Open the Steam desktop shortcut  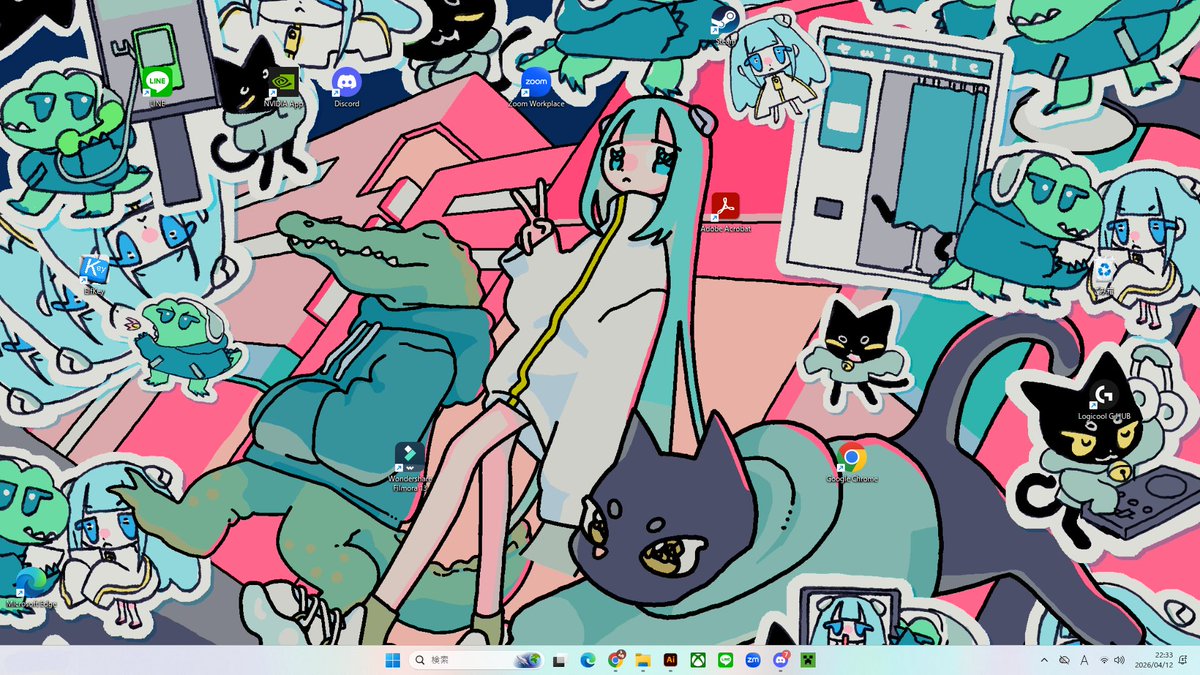pos(724,24)
